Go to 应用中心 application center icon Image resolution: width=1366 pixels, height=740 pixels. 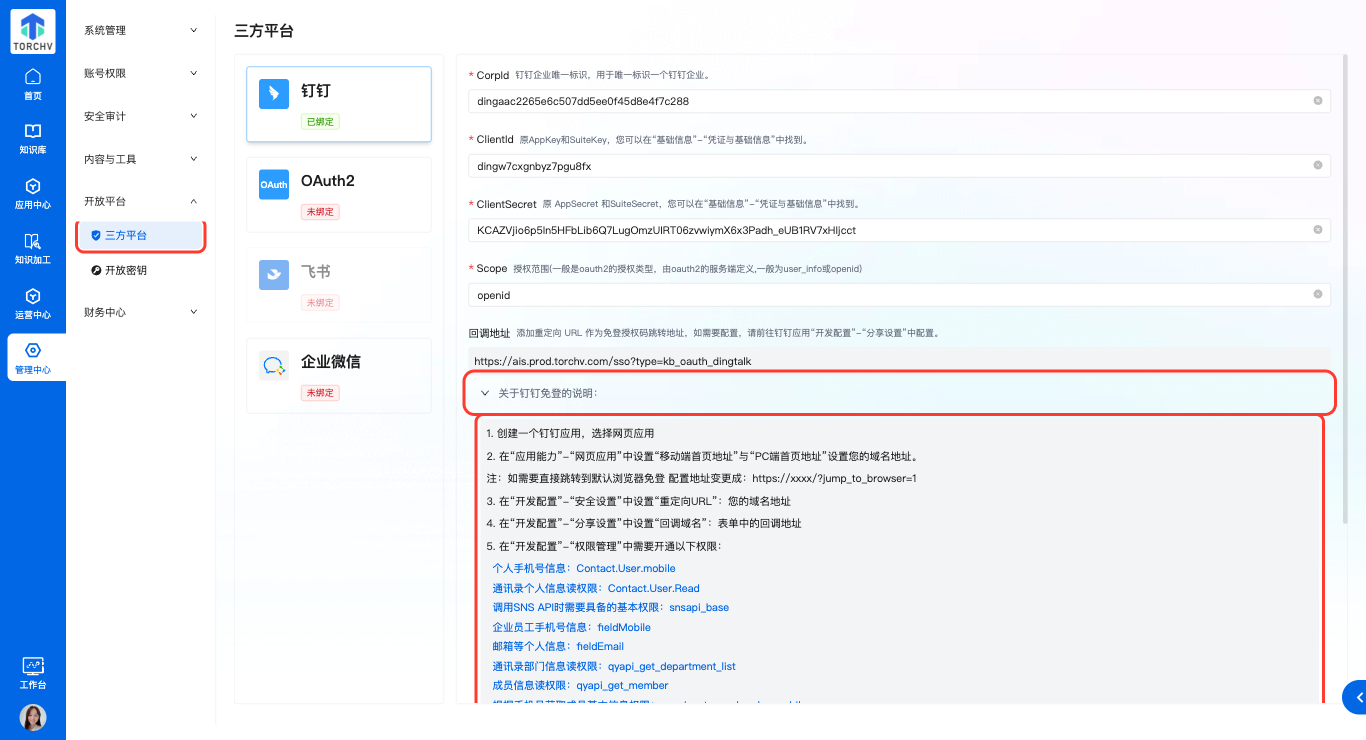tap(33, 194)
